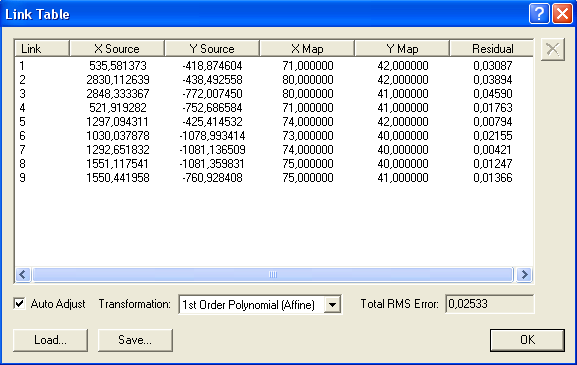Click Y Source value -1078,993414
Screen dimensions: 577x365
212,136
